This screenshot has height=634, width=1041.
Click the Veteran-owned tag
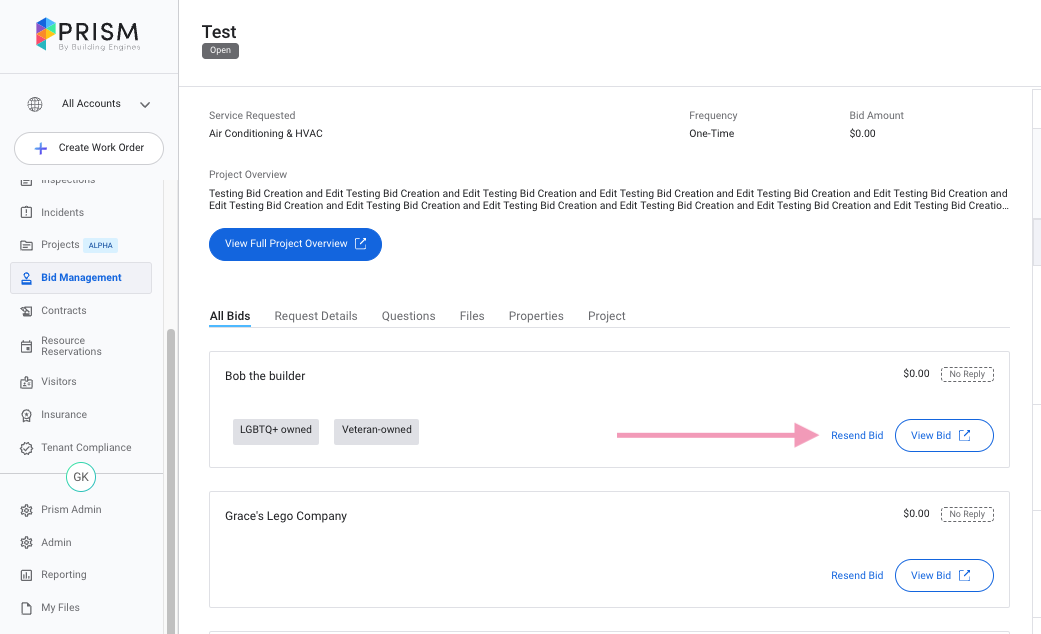[376, 432]
